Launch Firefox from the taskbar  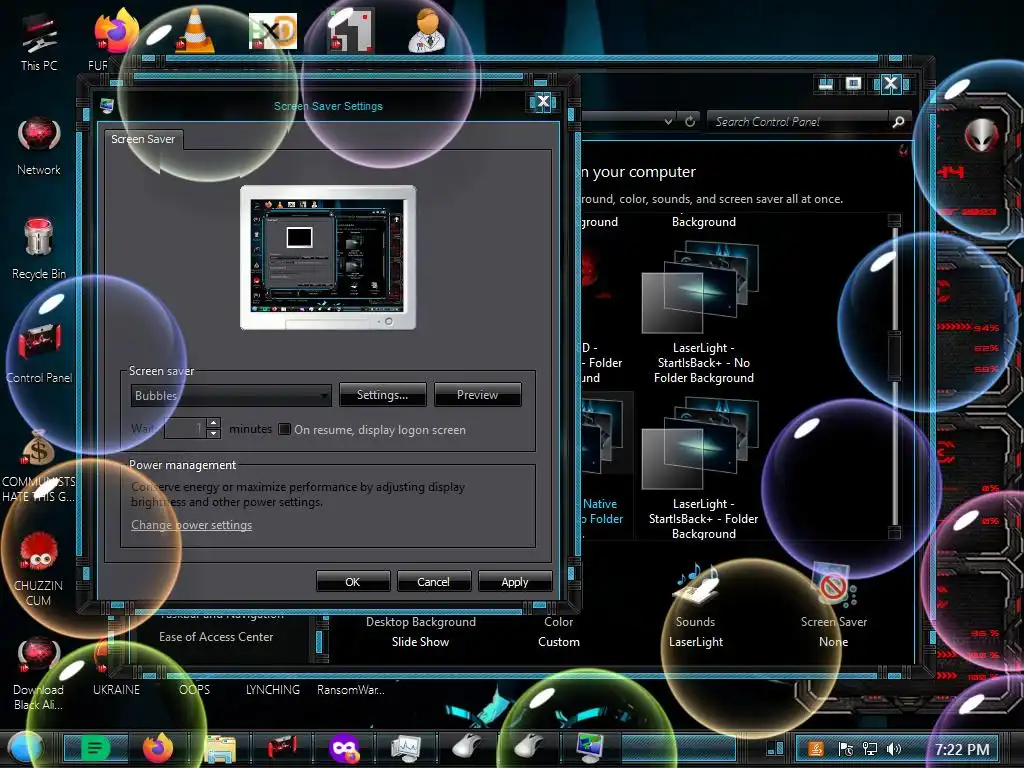click(x=158, y=748)
